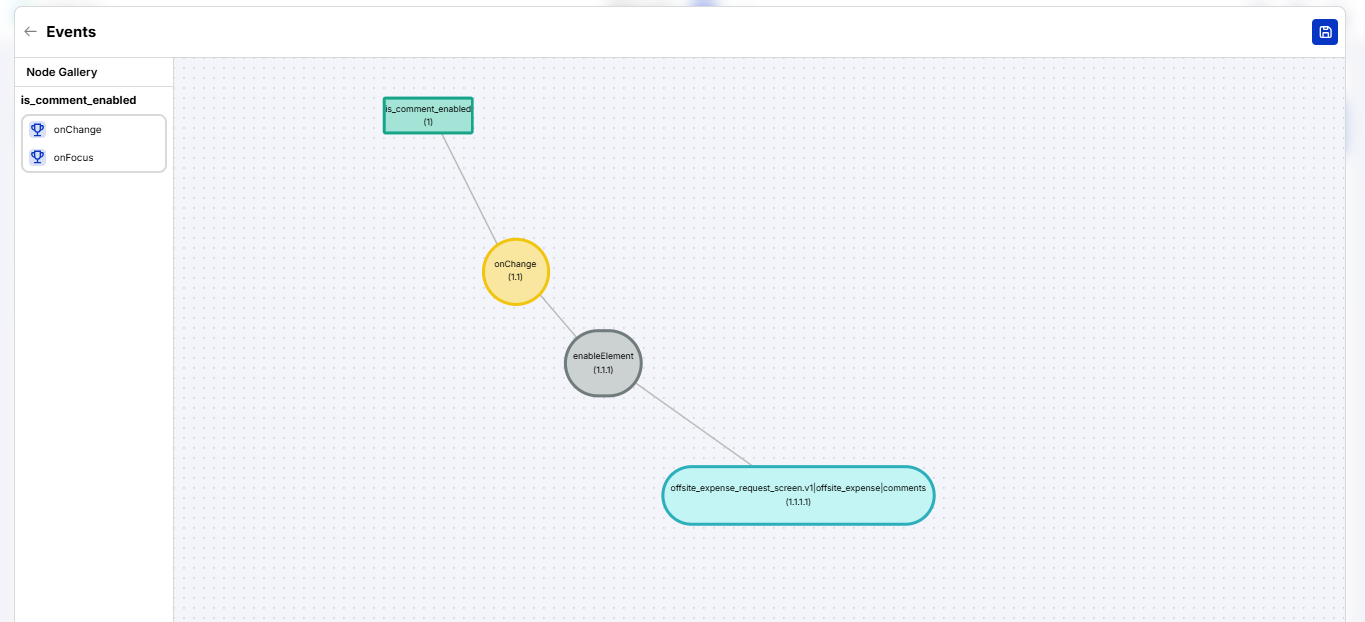Click empty dotted canvas area to deselect
This screenshot has height=622, width=1365.
click(1000, 250)
